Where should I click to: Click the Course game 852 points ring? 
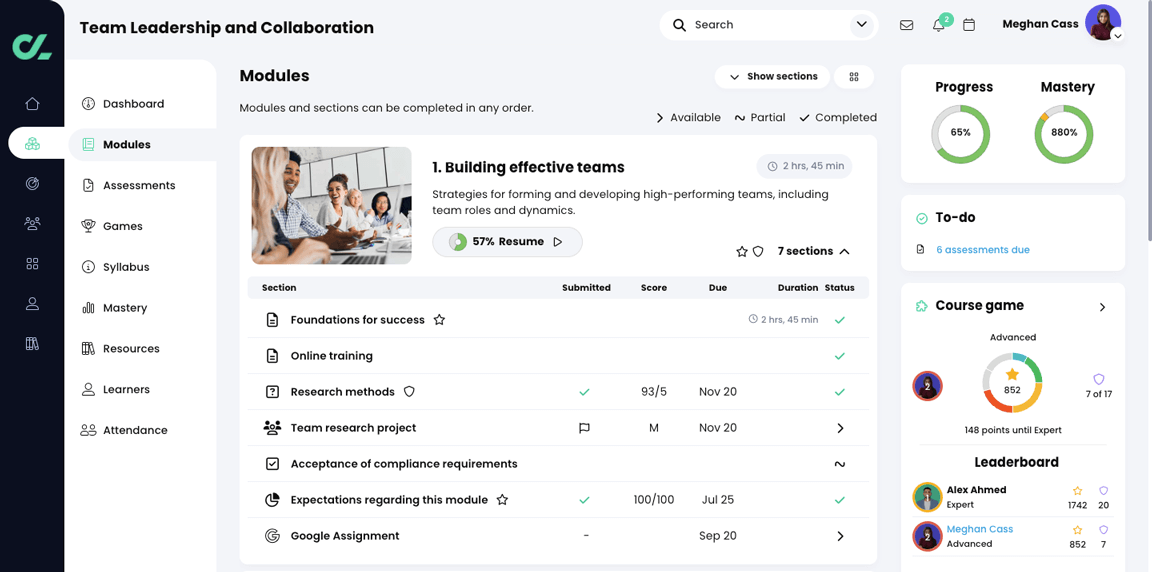(x=1012, y=383)
